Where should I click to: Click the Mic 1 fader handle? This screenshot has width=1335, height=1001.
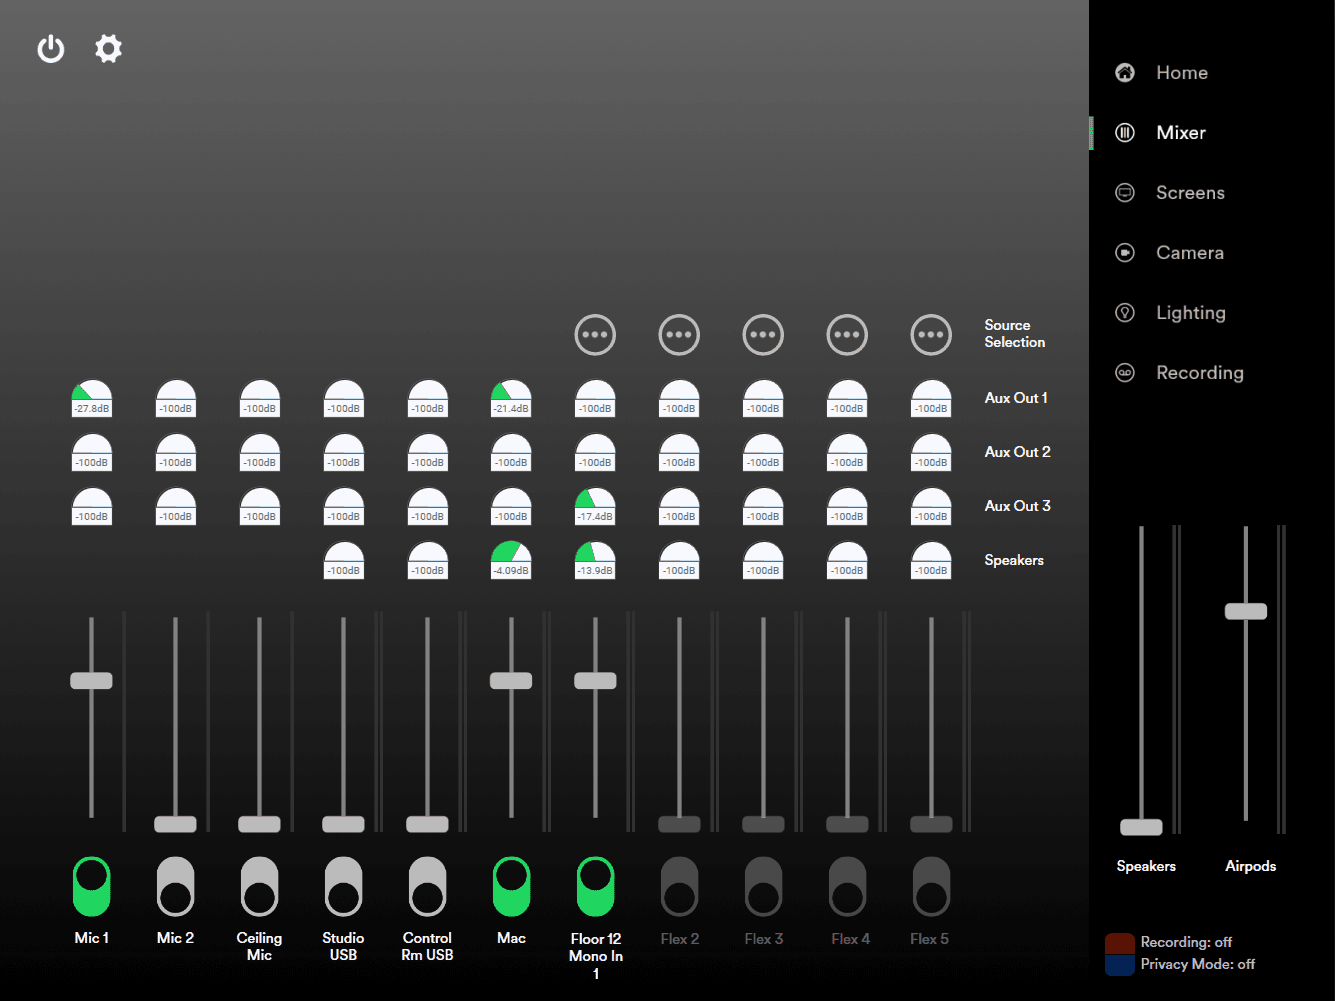point(91,681)
